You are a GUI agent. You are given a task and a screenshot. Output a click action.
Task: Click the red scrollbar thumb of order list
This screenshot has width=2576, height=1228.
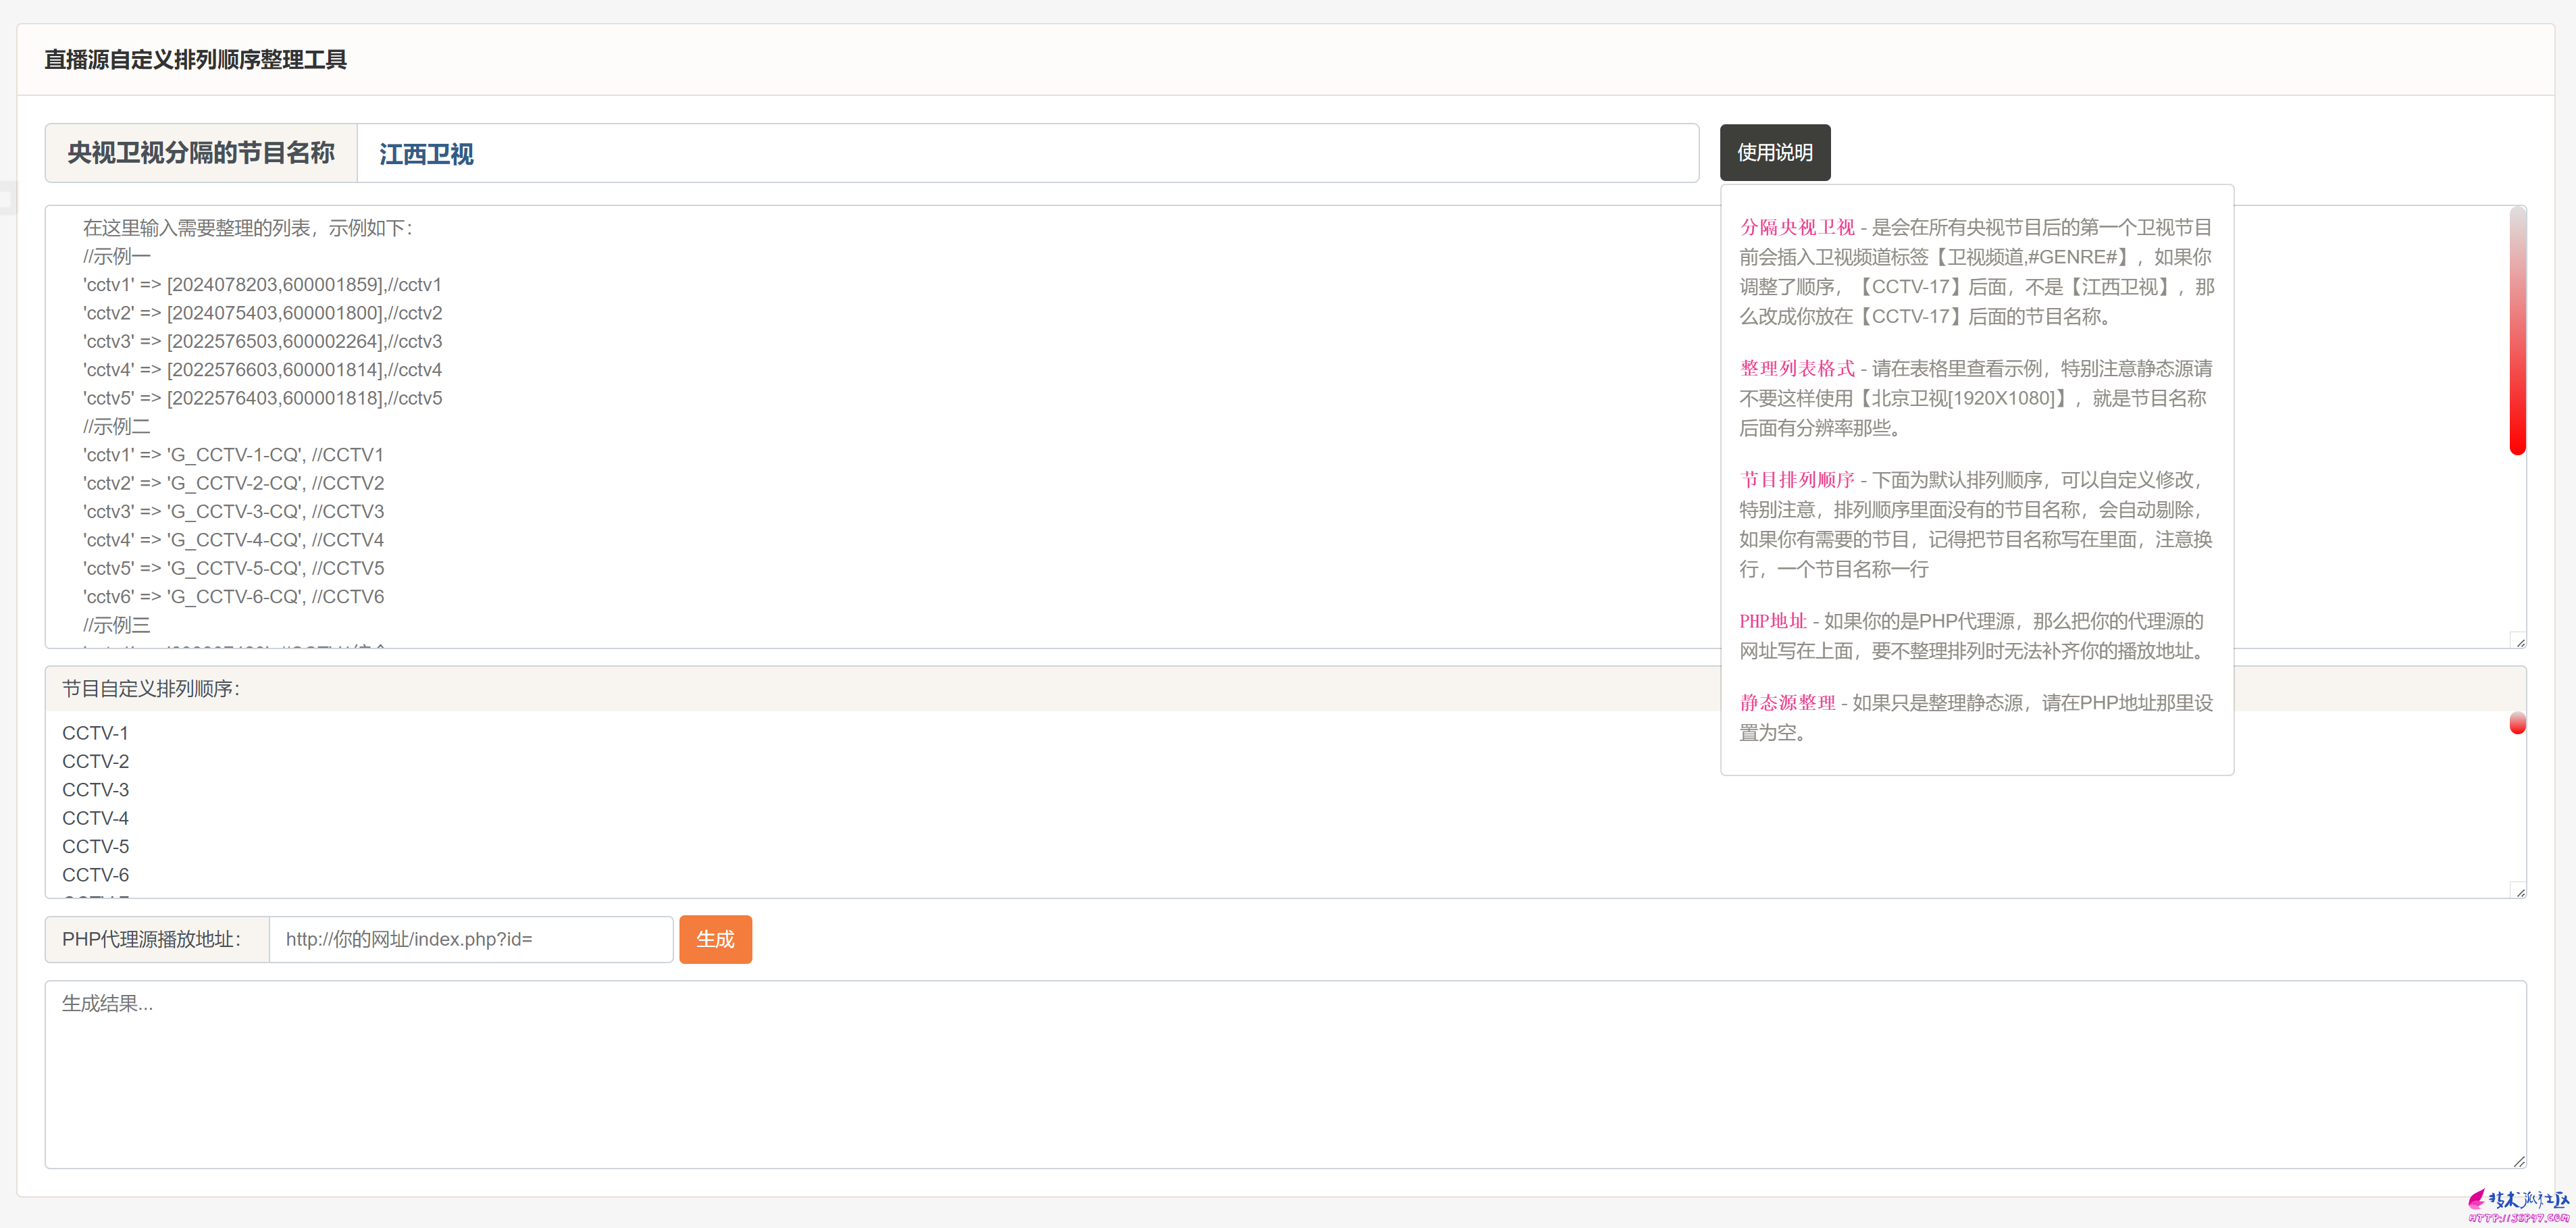[x=2517, y=723]
